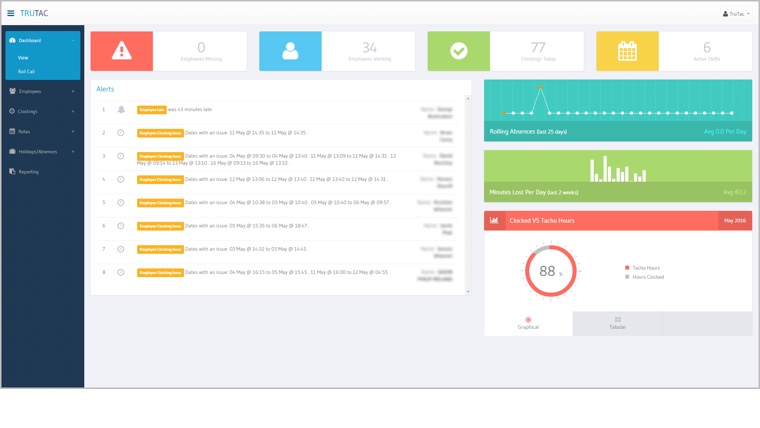This screenshot has height=428, width=760.
Task: Click the blue Employees Working person icon
Action: (x=290, y=51)
